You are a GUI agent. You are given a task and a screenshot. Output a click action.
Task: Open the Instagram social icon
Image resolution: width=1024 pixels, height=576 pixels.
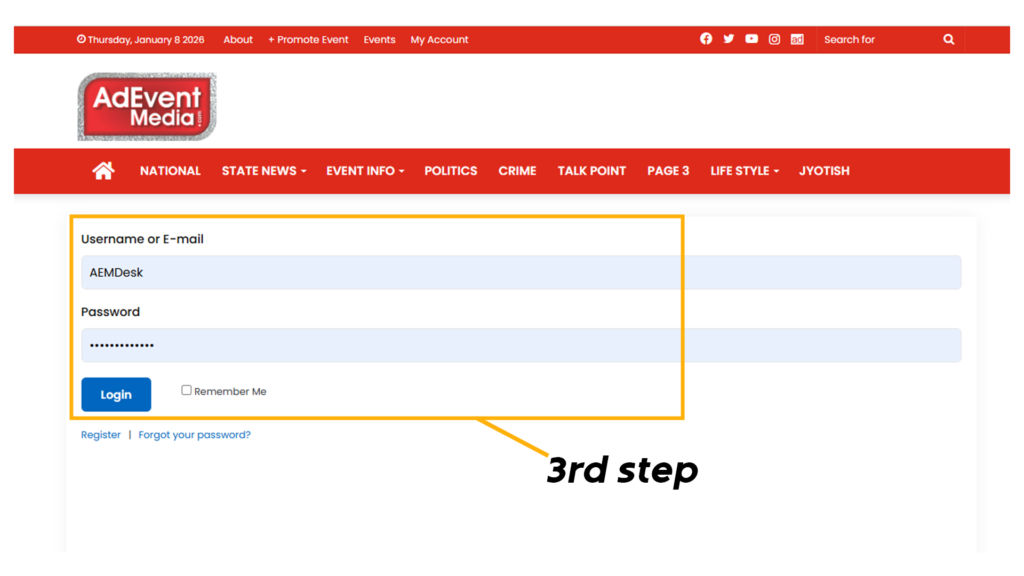(774, 39)
